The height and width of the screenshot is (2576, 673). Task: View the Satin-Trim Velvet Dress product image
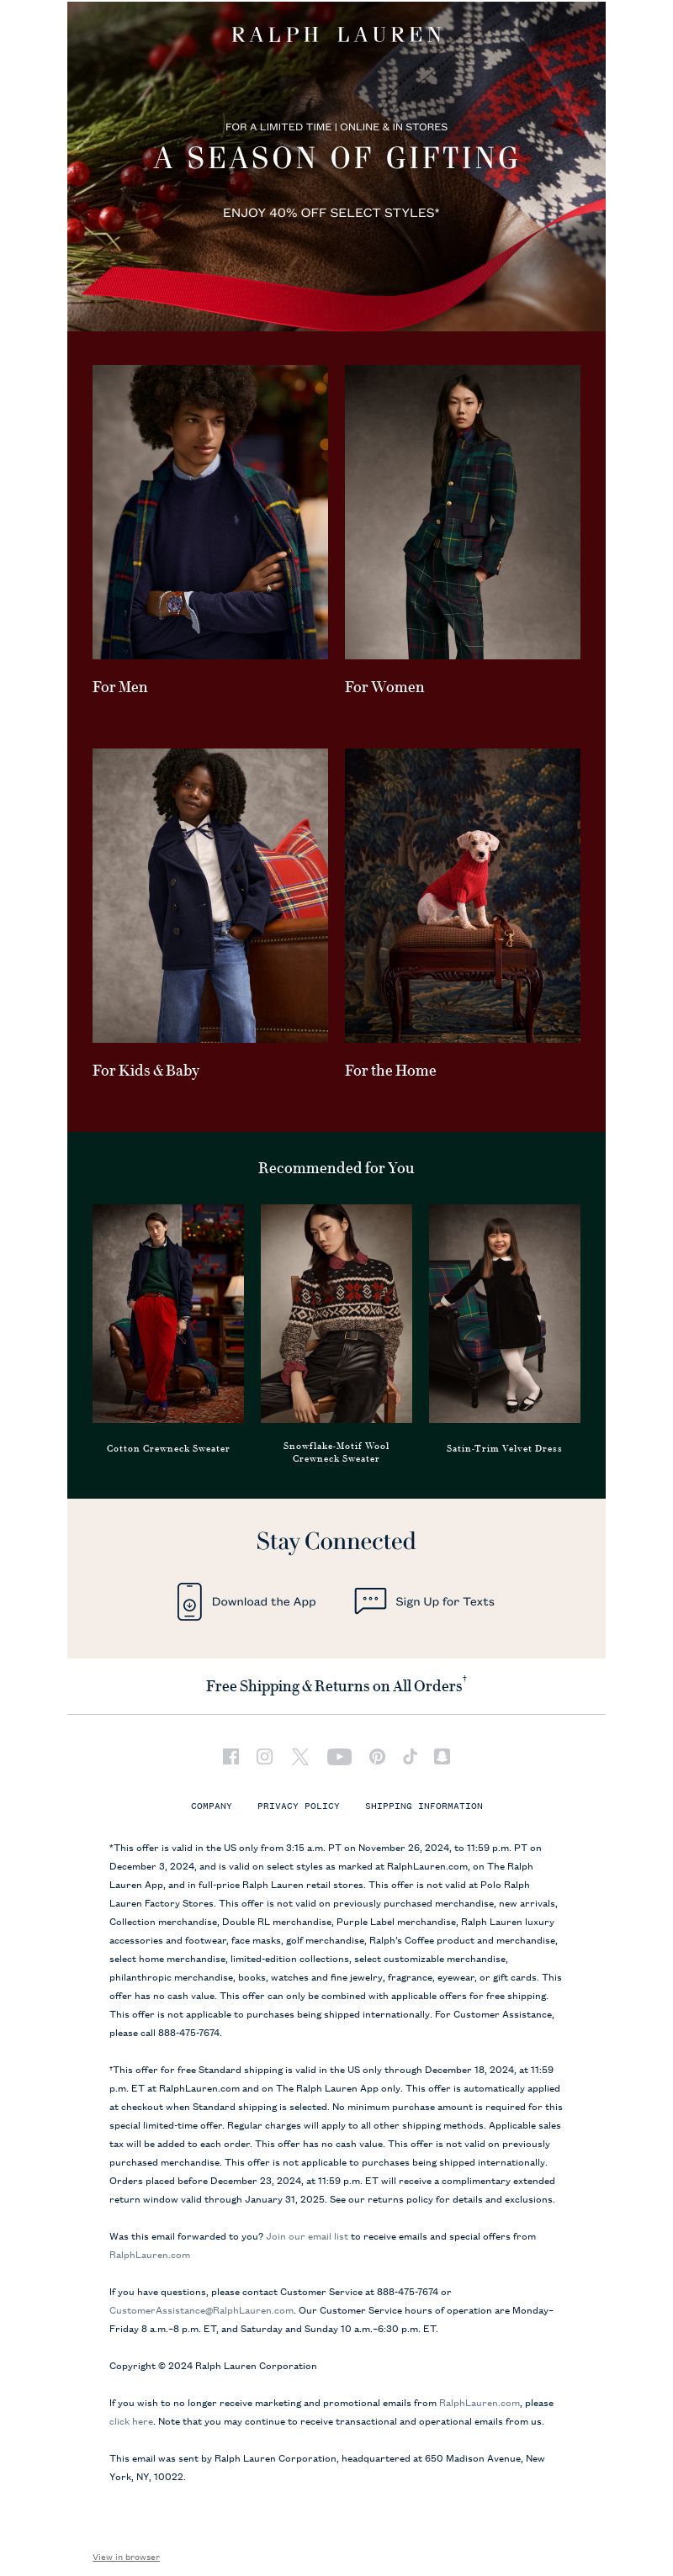coord(504,1313)
